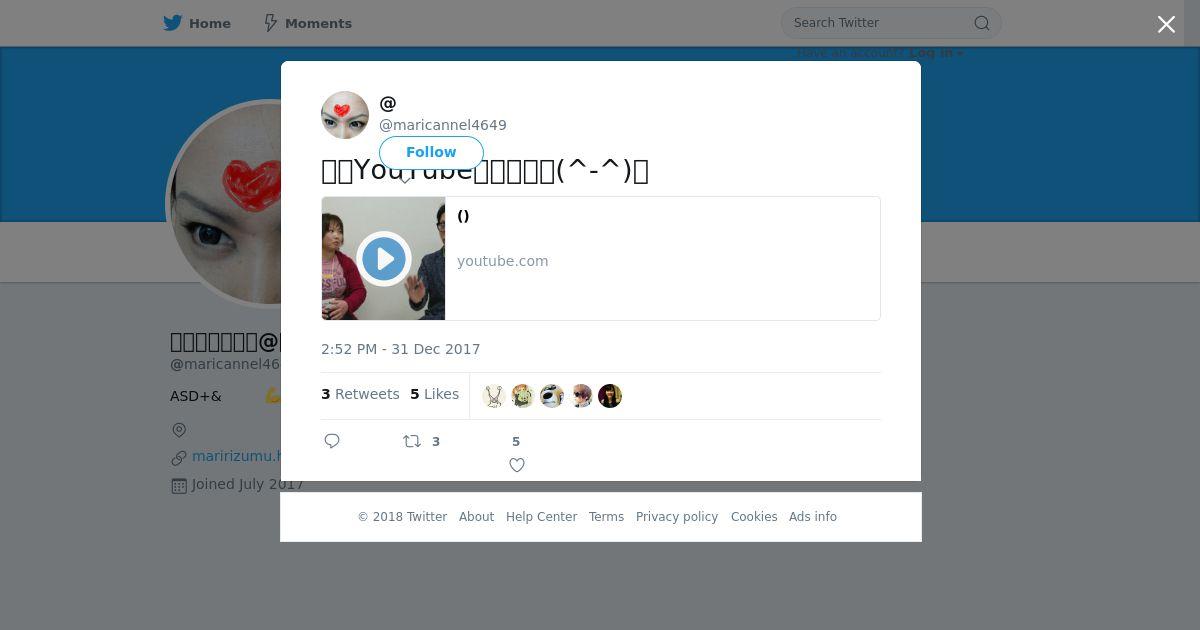Viewport: 1200px width, 630px height.
Task: Open the tweet author's avatar
Action: [345, 115]
